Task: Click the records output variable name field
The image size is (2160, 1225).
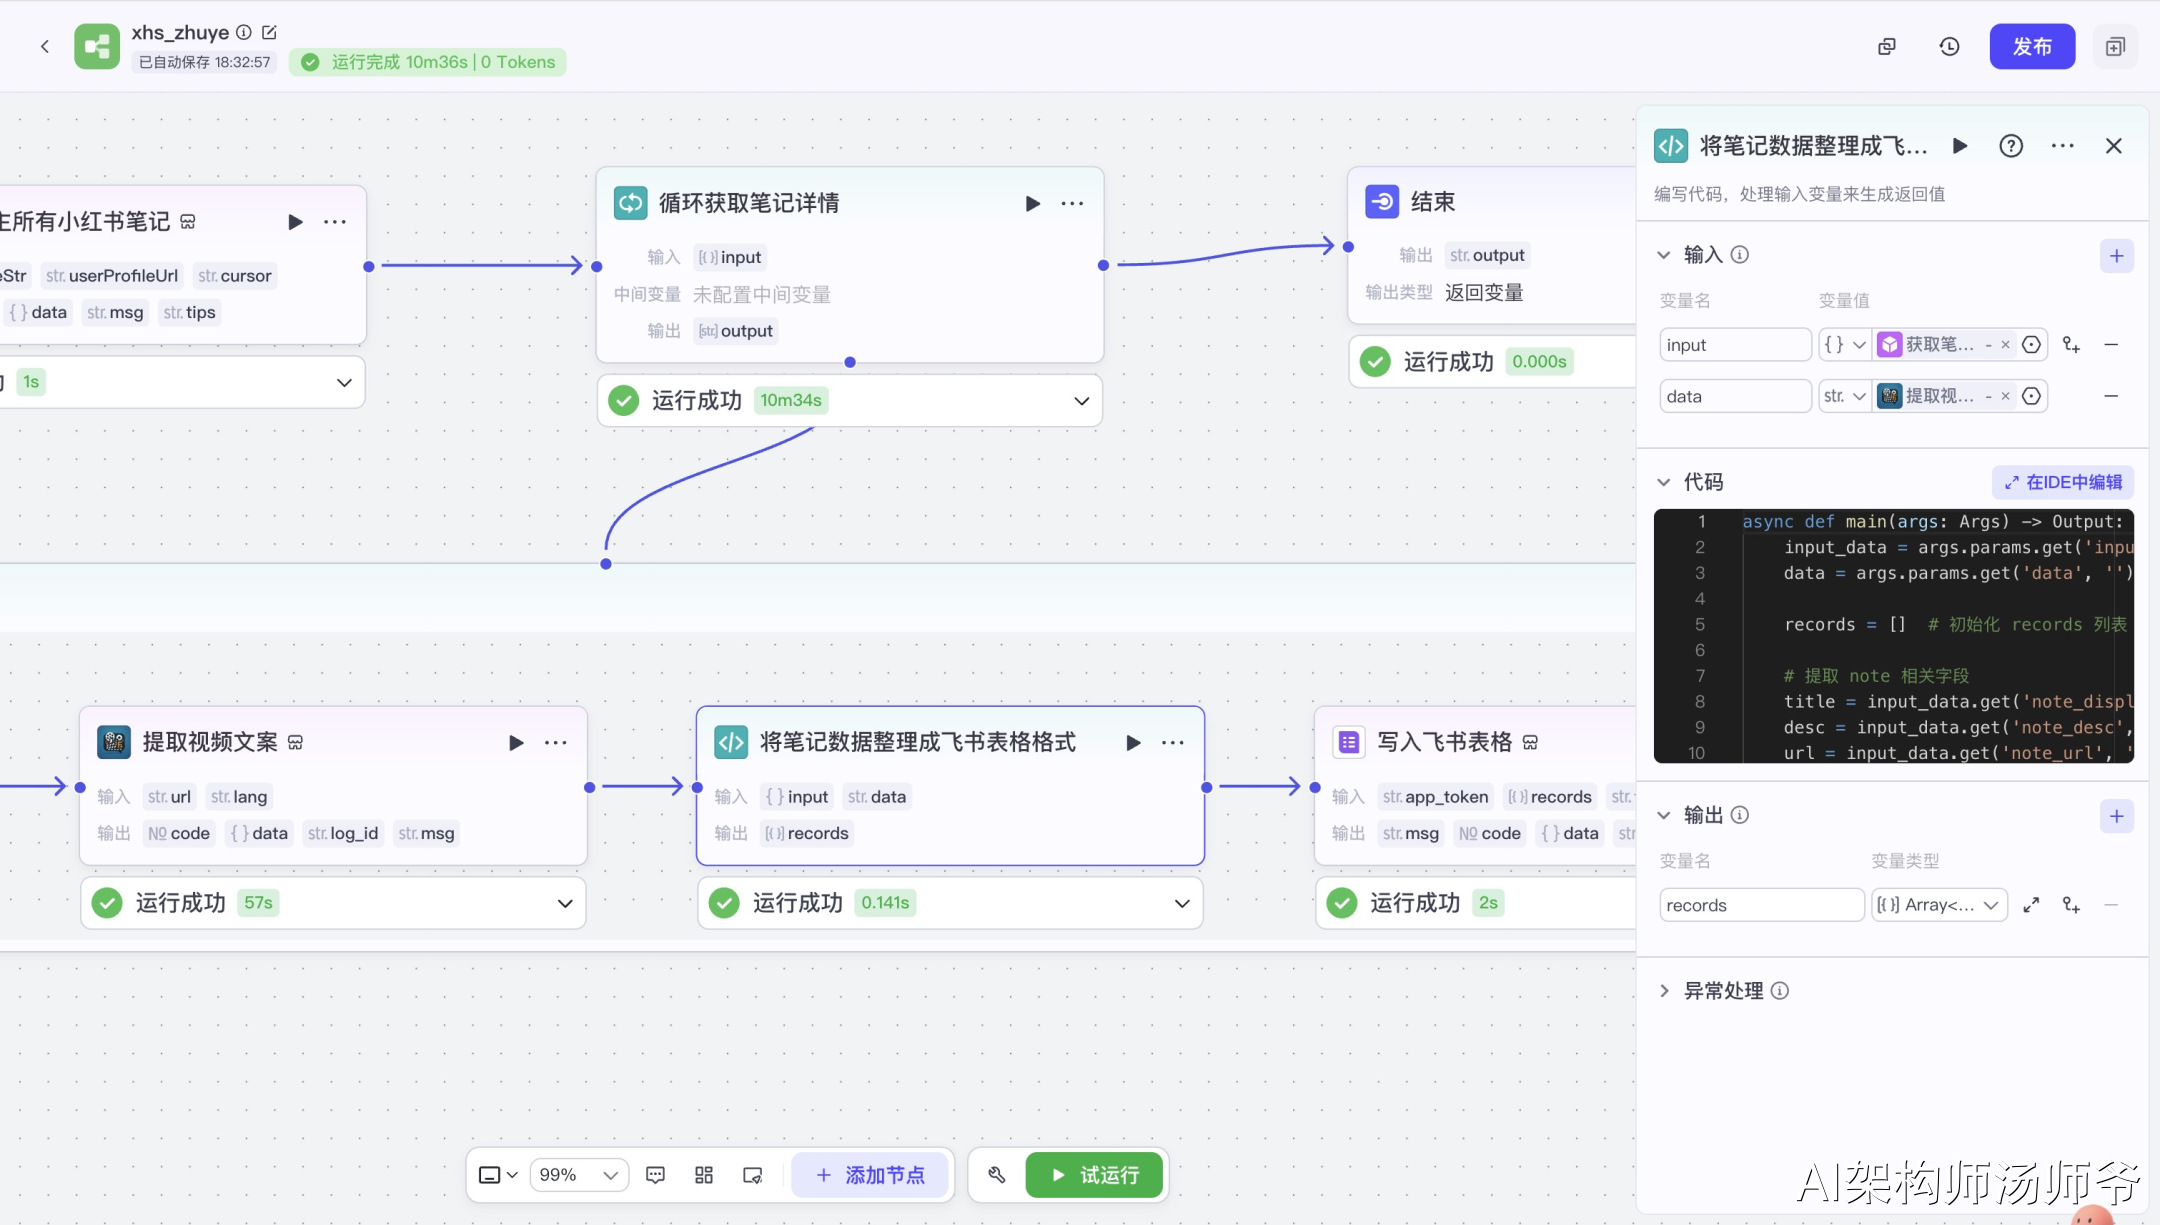Action: click(x=1760, y=905)
